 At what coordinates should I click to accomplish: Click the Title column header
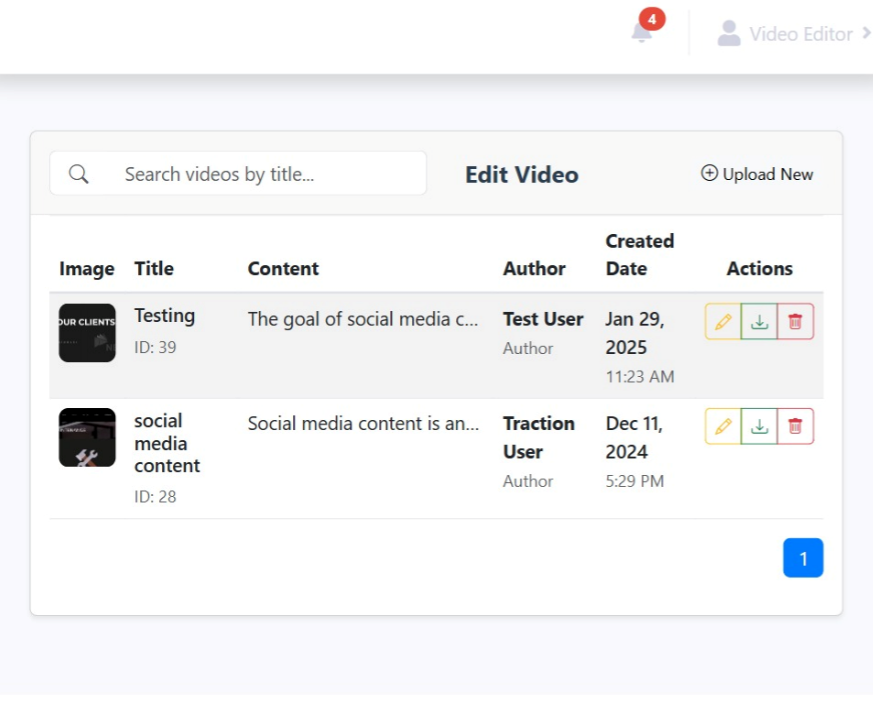[x=154, y=268]
